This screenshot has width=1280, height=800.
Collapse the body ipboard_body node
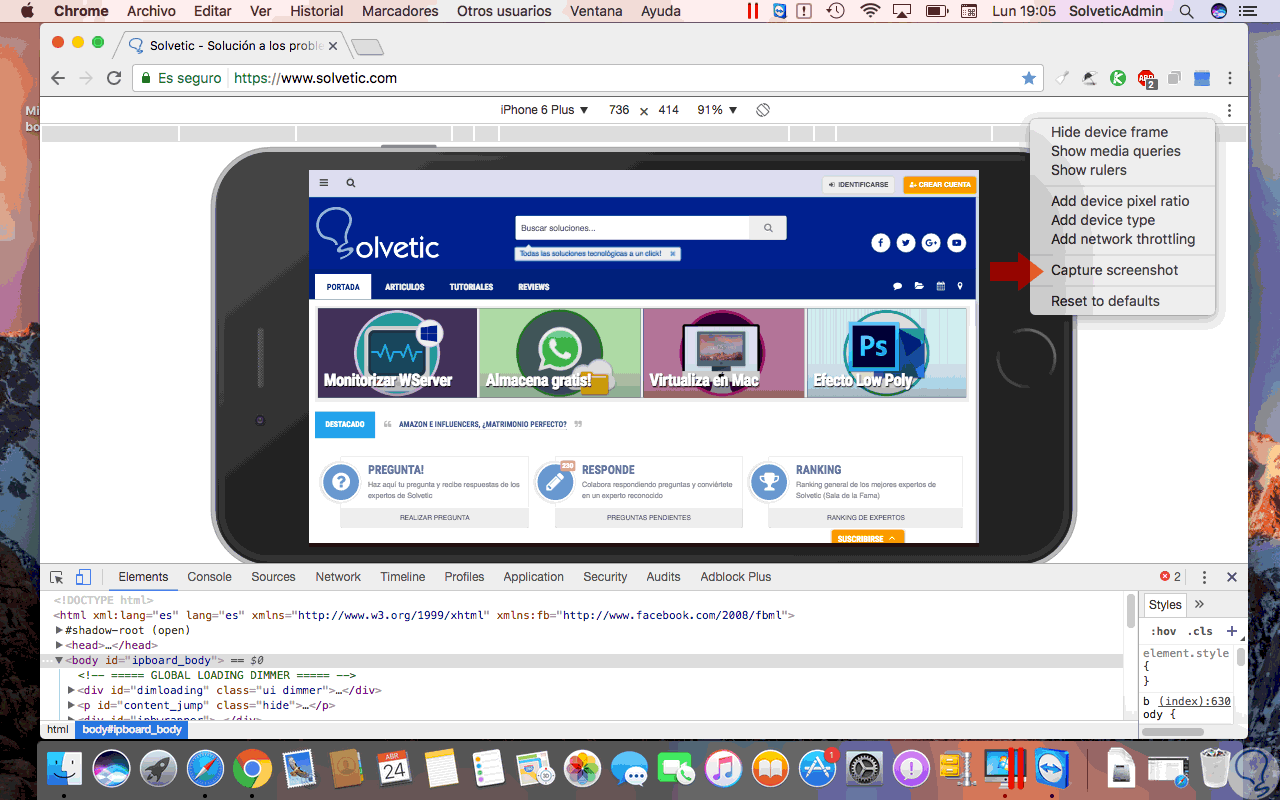[59, 661]
